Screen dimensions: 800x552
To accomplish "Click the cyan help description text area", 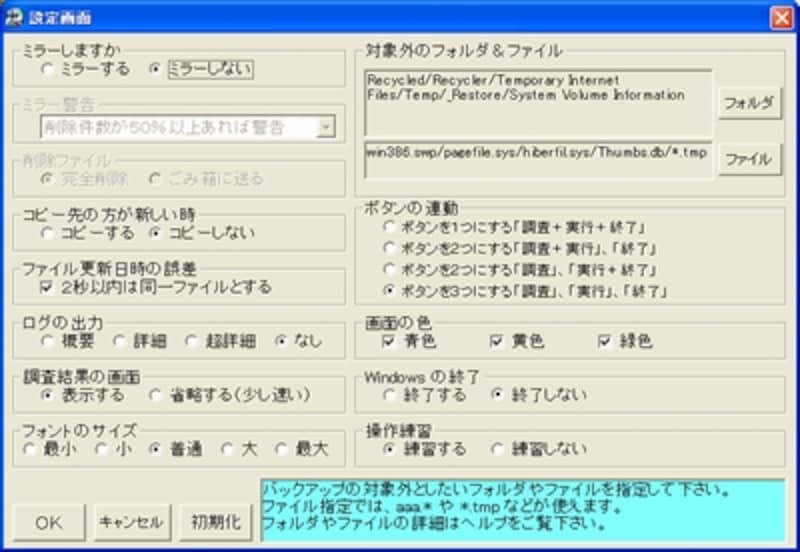I will click(x=523, y=510).
